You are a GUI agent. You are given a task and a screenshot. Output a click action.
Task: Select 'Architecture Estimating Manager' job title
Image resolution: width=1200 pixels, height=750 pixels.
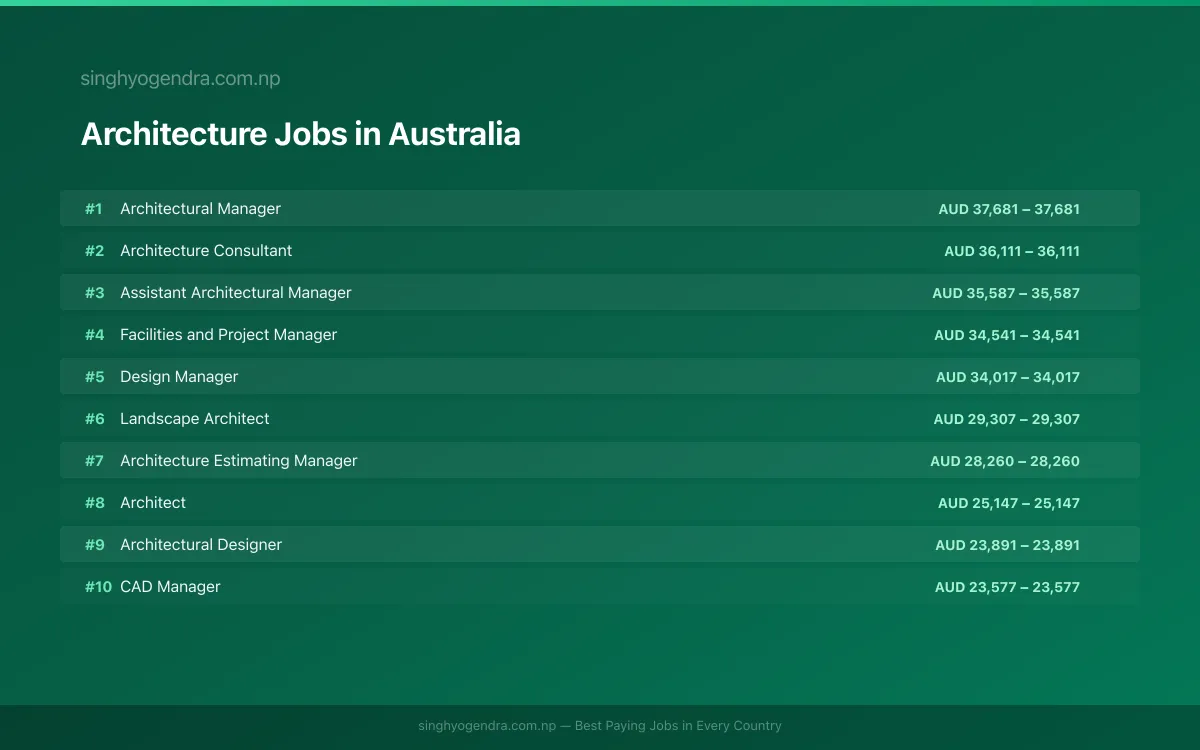239,461
